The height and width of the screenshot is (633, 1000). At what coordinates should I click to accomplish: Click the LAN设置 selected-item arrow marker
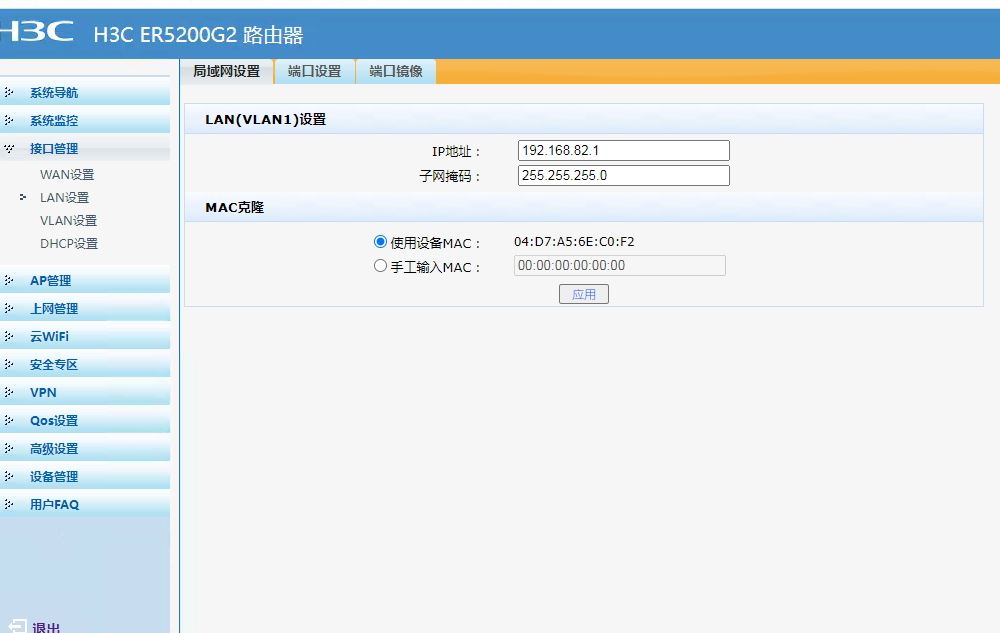coord(23,197)
